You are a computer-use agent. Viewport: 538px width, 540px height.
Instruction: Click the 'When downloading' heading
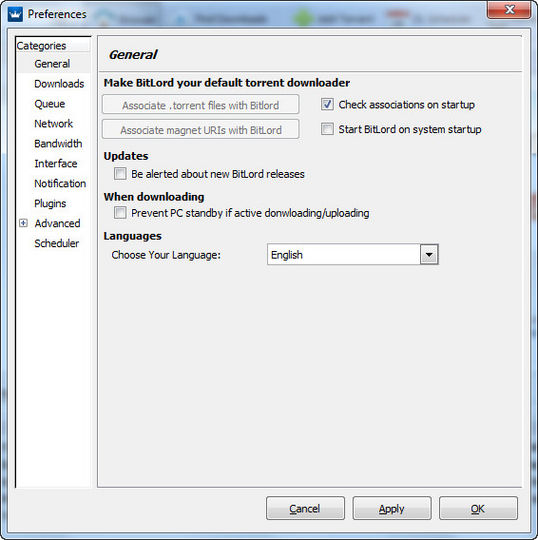pos(154,197)
